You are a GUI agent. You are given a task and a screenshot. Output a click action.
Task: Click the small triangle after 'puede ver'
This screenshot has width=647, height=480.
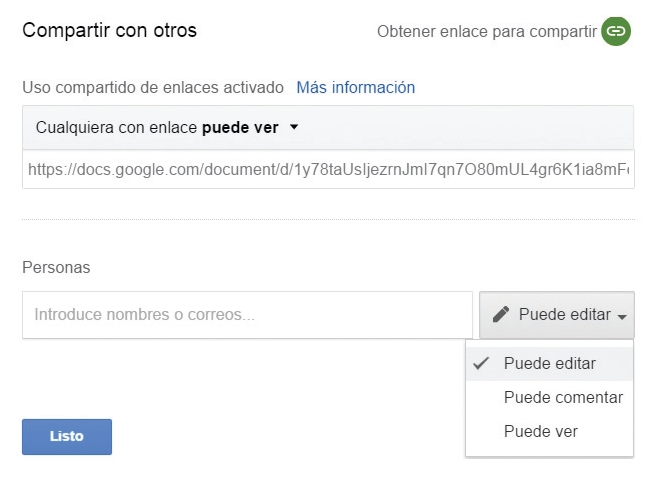click(294, 127)
